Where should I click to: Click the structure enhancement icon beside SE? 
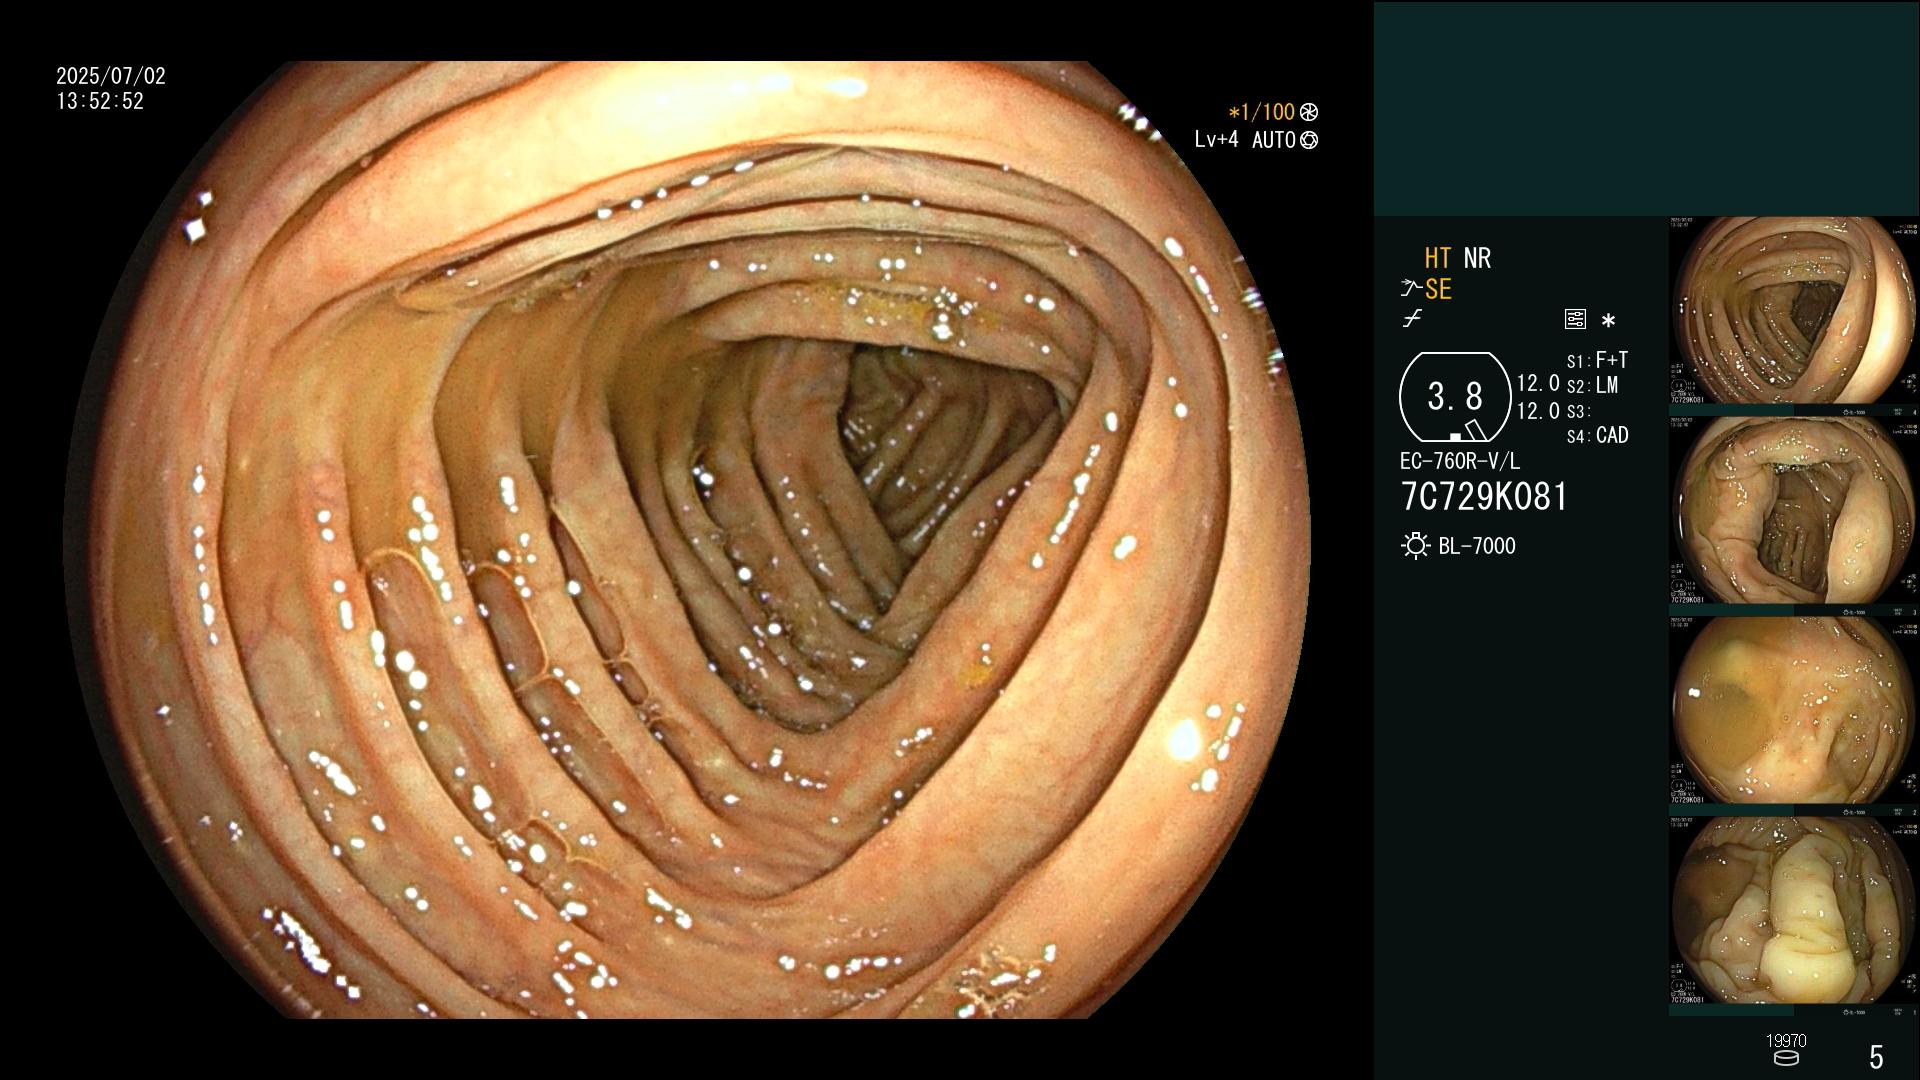(x=1411, y=289)
